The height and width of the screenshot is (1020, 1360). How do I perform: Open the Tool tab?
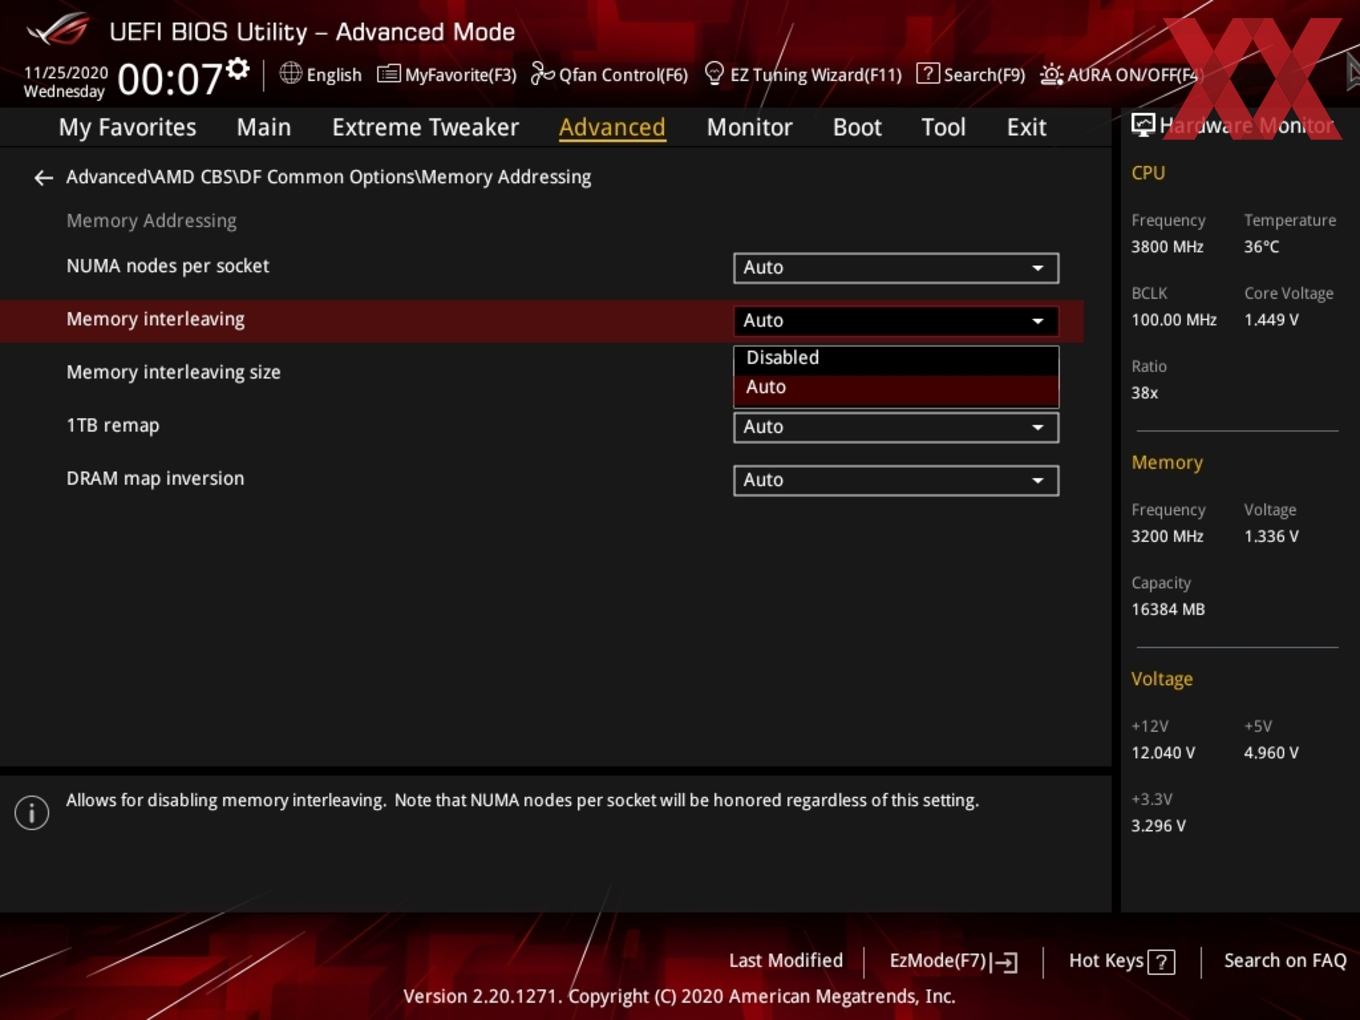click(943, 127)
